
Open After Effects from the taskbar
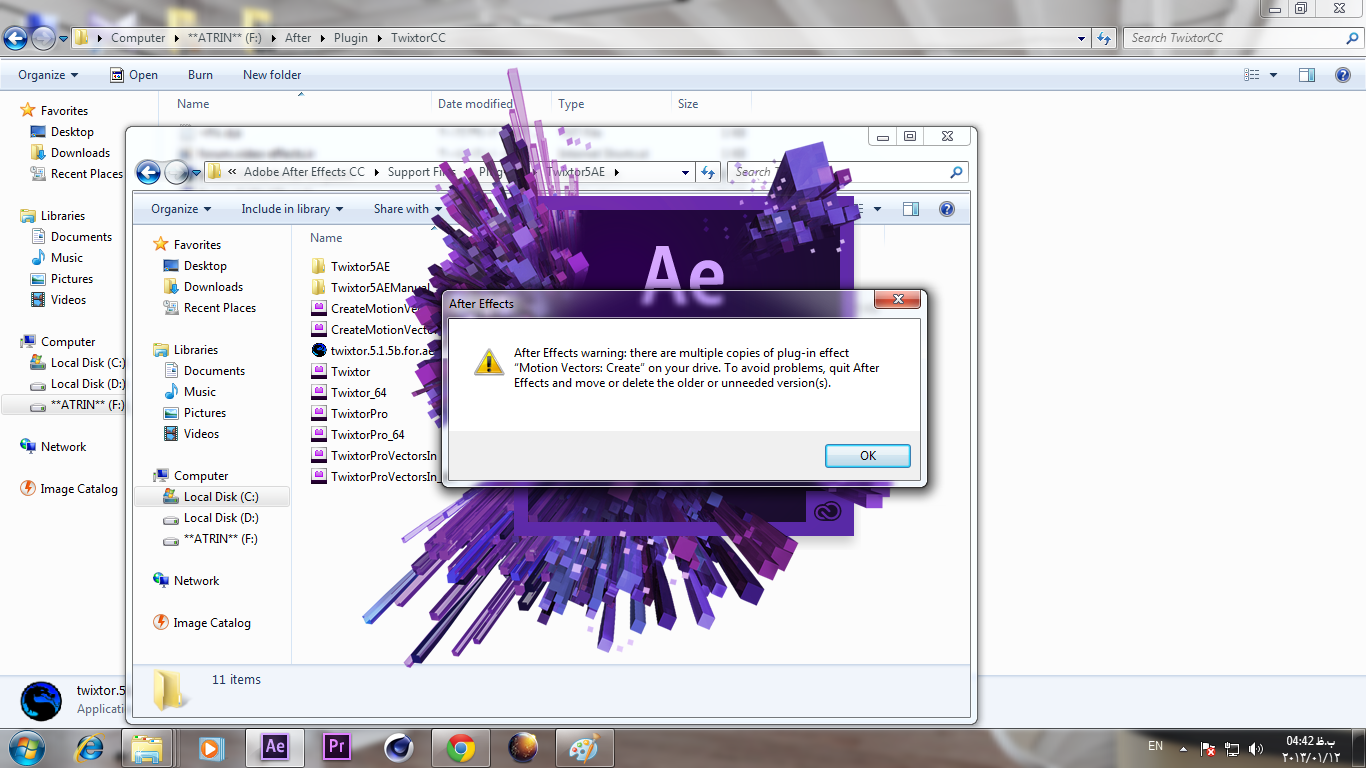point(275,747)
